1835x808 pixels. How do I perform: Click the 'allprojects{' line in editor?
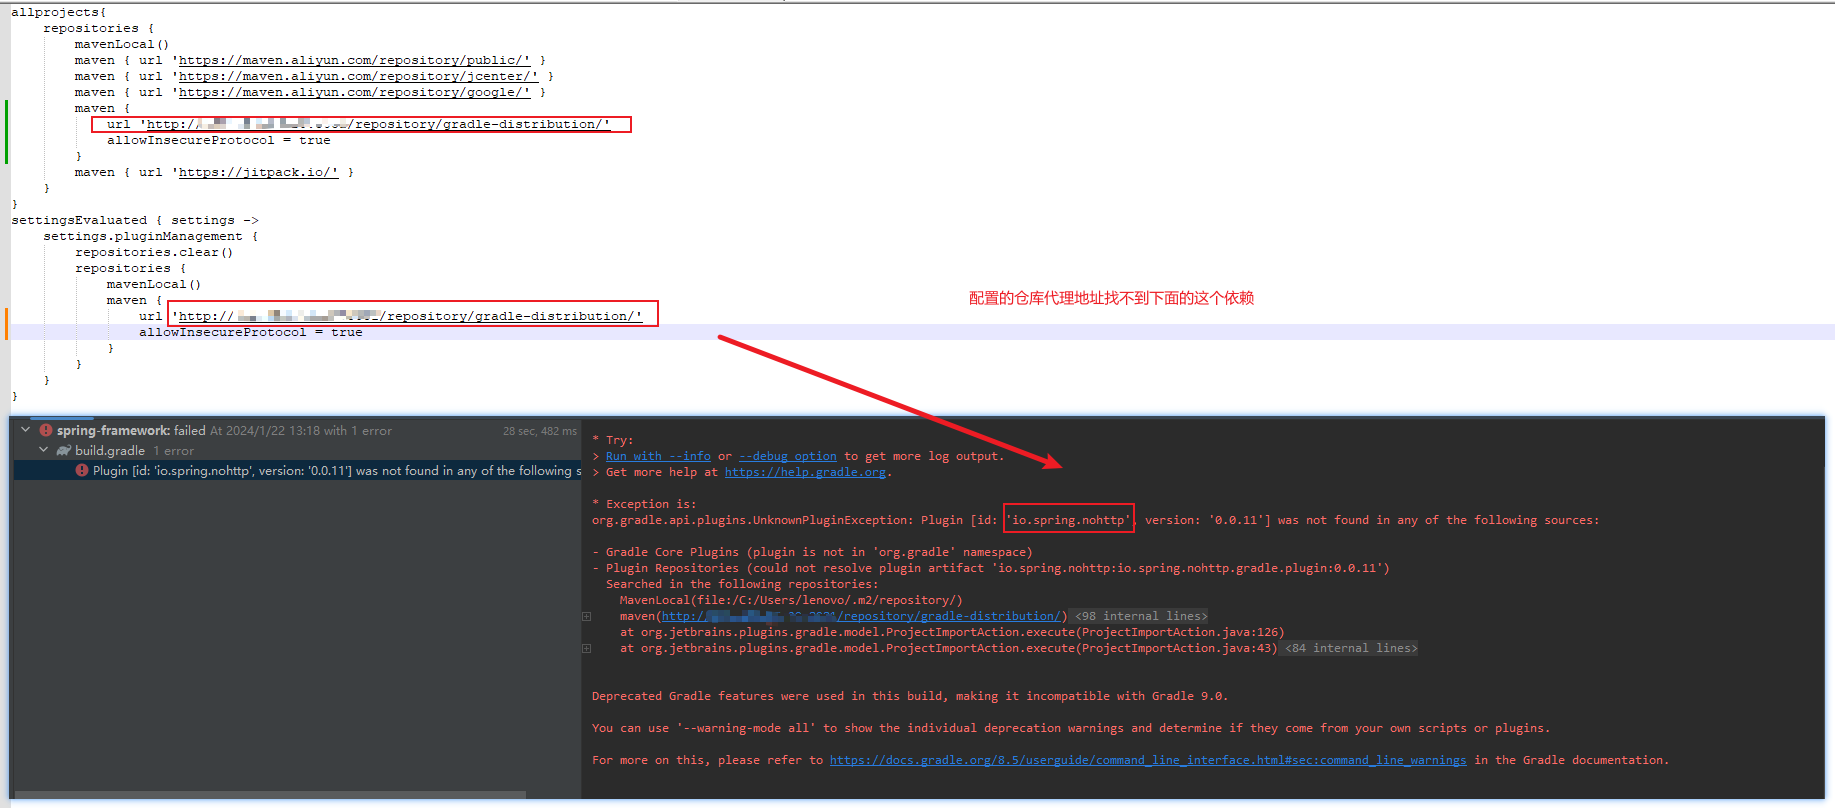[59, 12]
